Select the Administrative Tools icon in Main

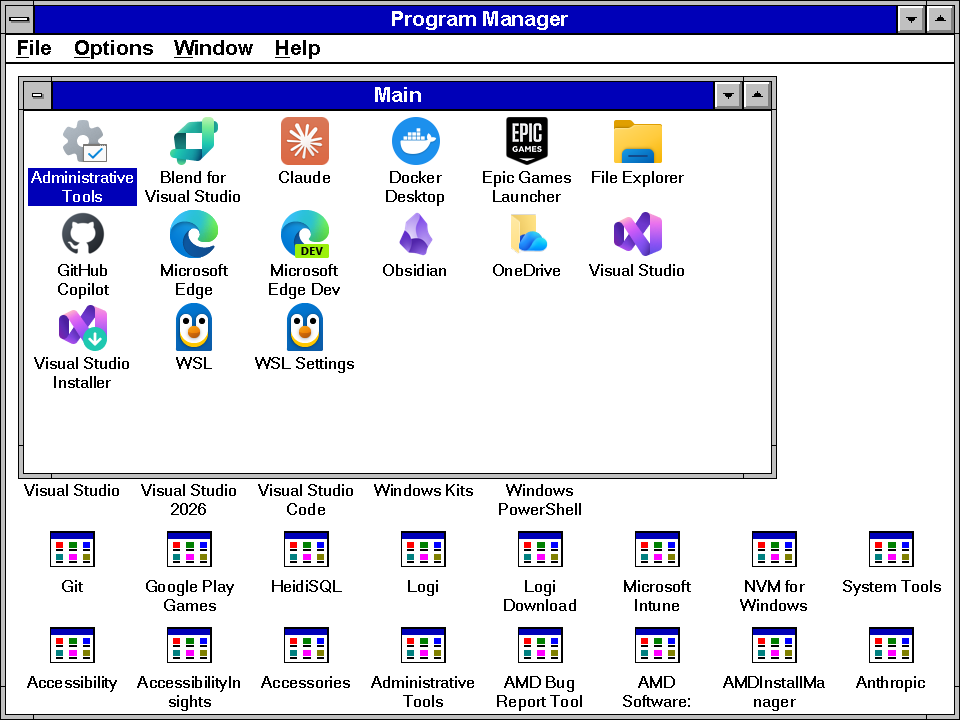pos(84,141)
